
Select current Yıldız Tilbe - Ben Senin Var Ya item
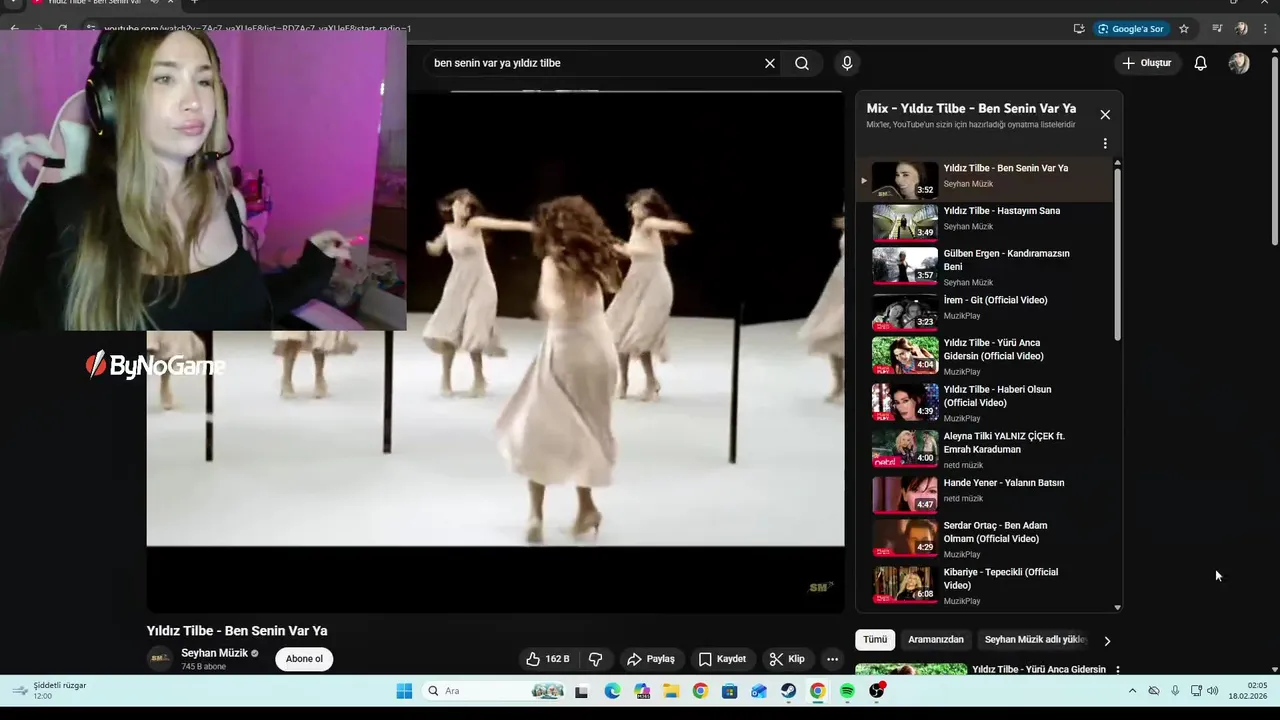985,180
